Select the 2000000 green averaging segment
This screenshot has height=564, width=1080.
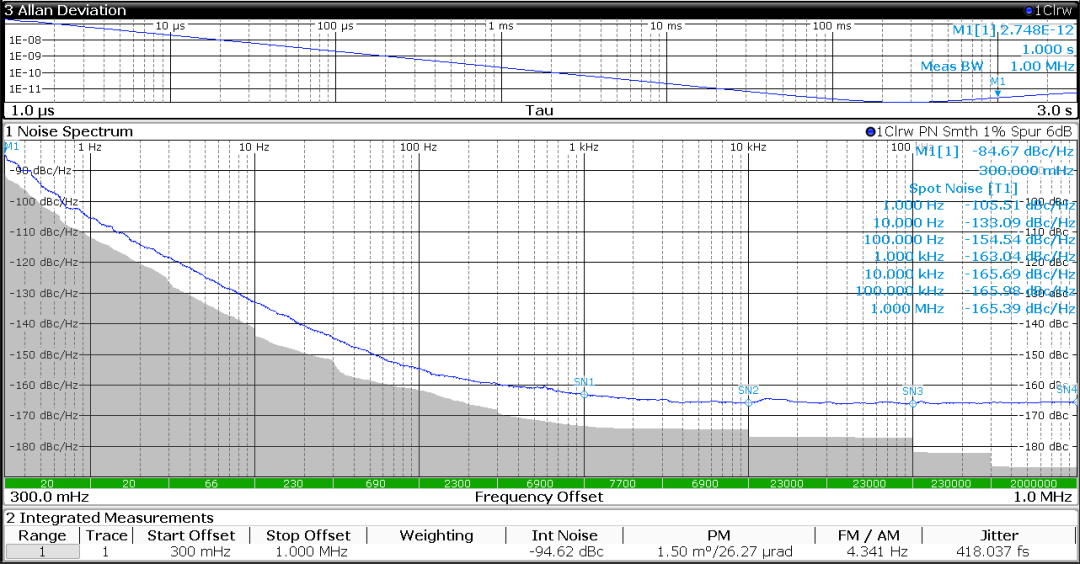tap(1034, 483)
